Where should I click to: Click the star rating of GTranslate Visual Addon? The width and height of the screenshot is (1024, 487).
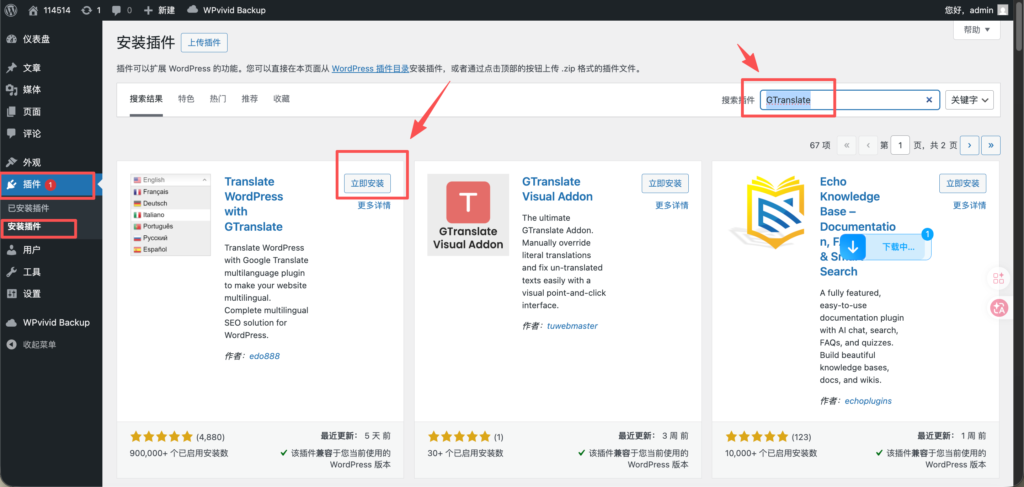[459, 436]
